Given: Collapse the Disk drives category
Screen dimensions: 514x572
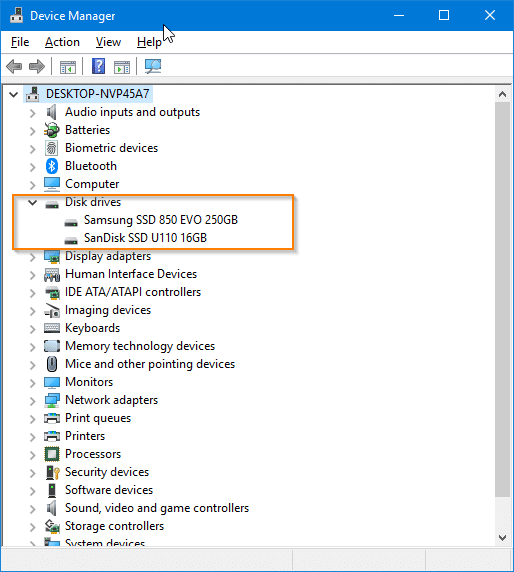Looking at the screenshot, I should click(x=32, y=202).
